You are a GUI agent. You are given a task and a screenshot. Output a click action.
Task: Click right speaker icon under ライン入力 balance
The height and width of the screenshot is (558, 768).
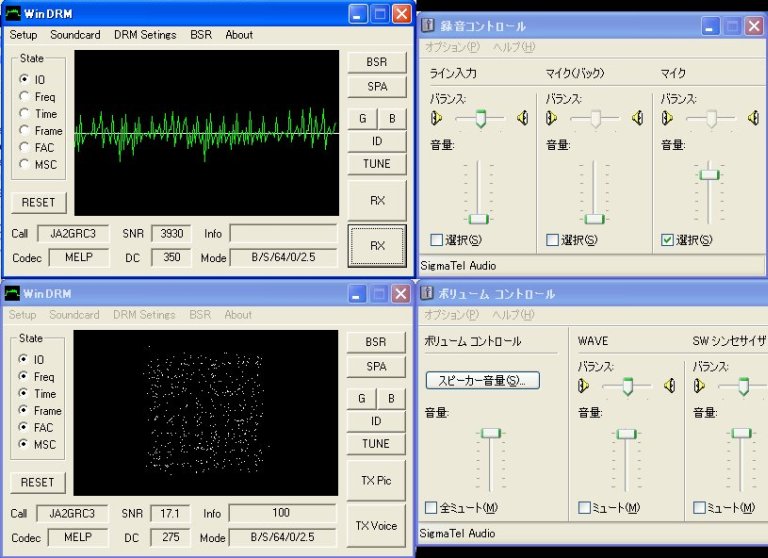[523, 118]
